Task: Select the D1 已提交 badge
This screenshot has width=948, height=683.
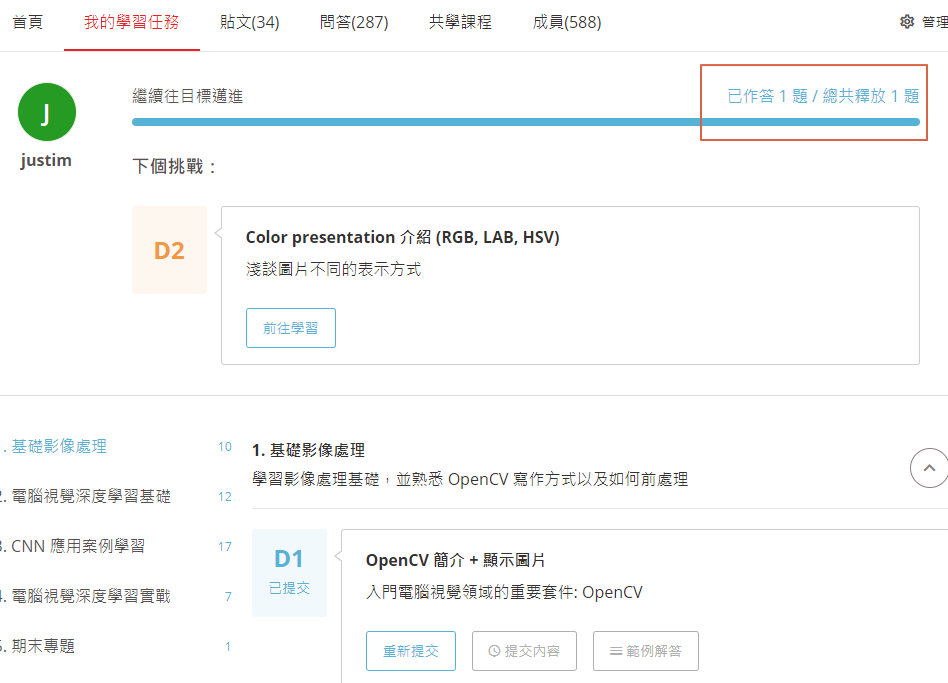Action: tap(289, 572)
